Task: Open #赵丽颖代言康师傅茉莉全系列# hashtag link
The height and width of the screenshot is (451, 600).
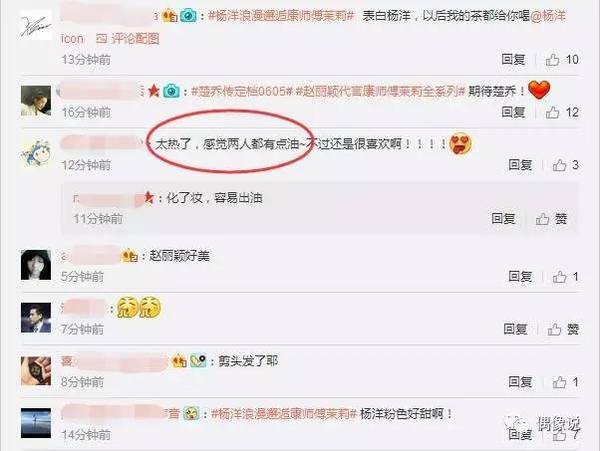Action: (x=380, y=91)
